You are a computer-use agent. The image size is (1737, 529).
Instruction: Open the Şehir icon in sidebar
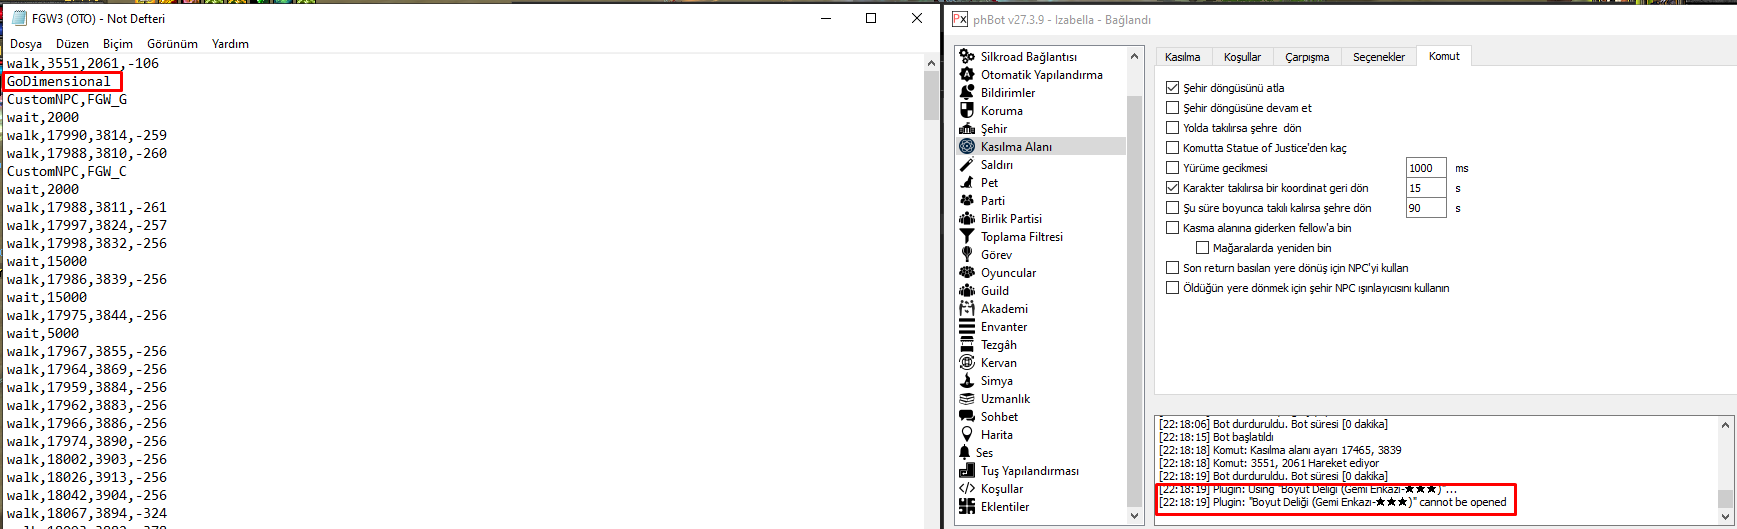click(x=967, y=129)
